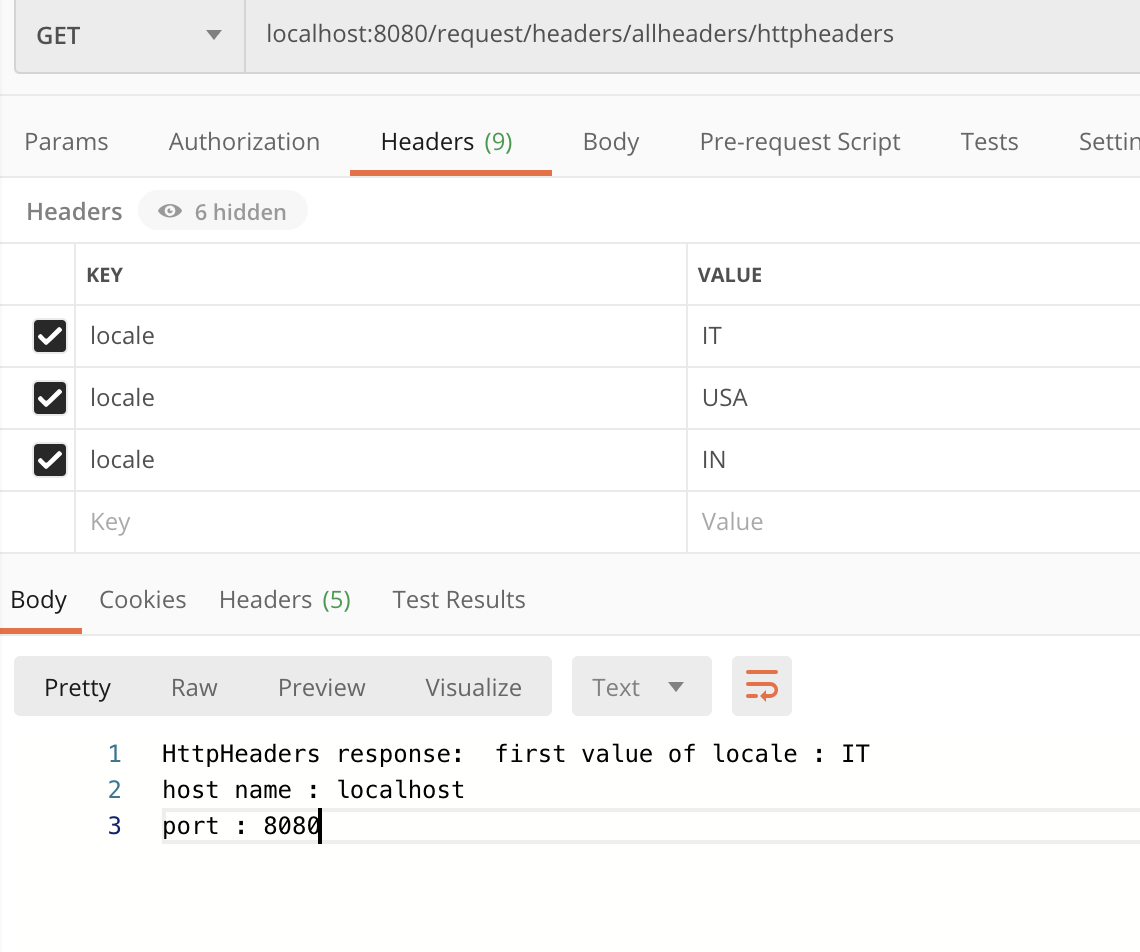1140x952 pixels.
Task: Toggle visibility of the 6 hidden headers
Action: point(222,210)
